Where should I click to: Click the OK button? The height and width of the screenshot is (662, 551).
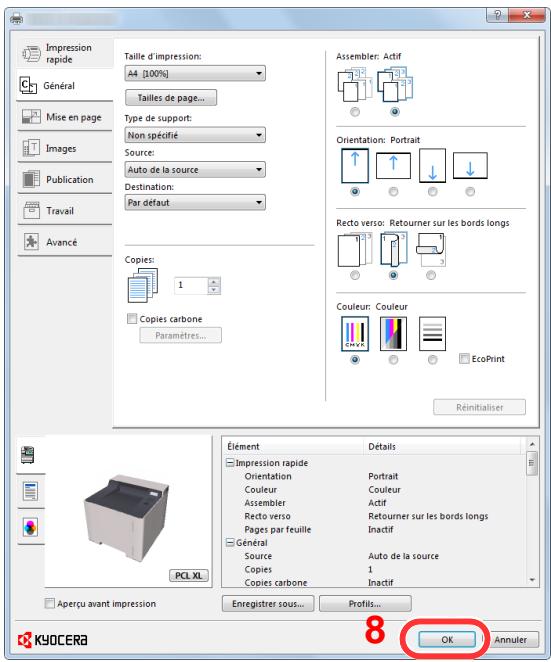(x=447, y=640)
